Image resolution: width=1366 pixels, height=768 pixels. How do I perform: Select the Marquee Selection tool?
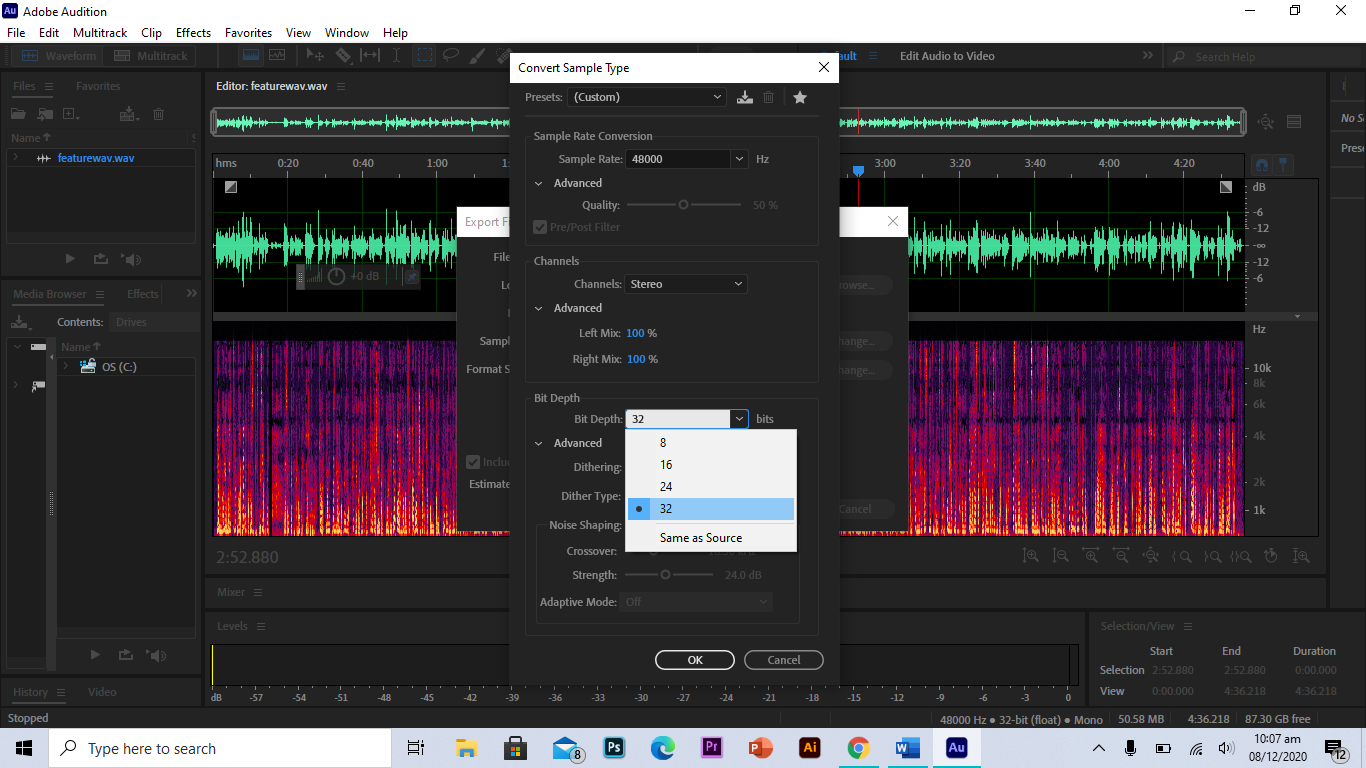(x=424, y=56)
